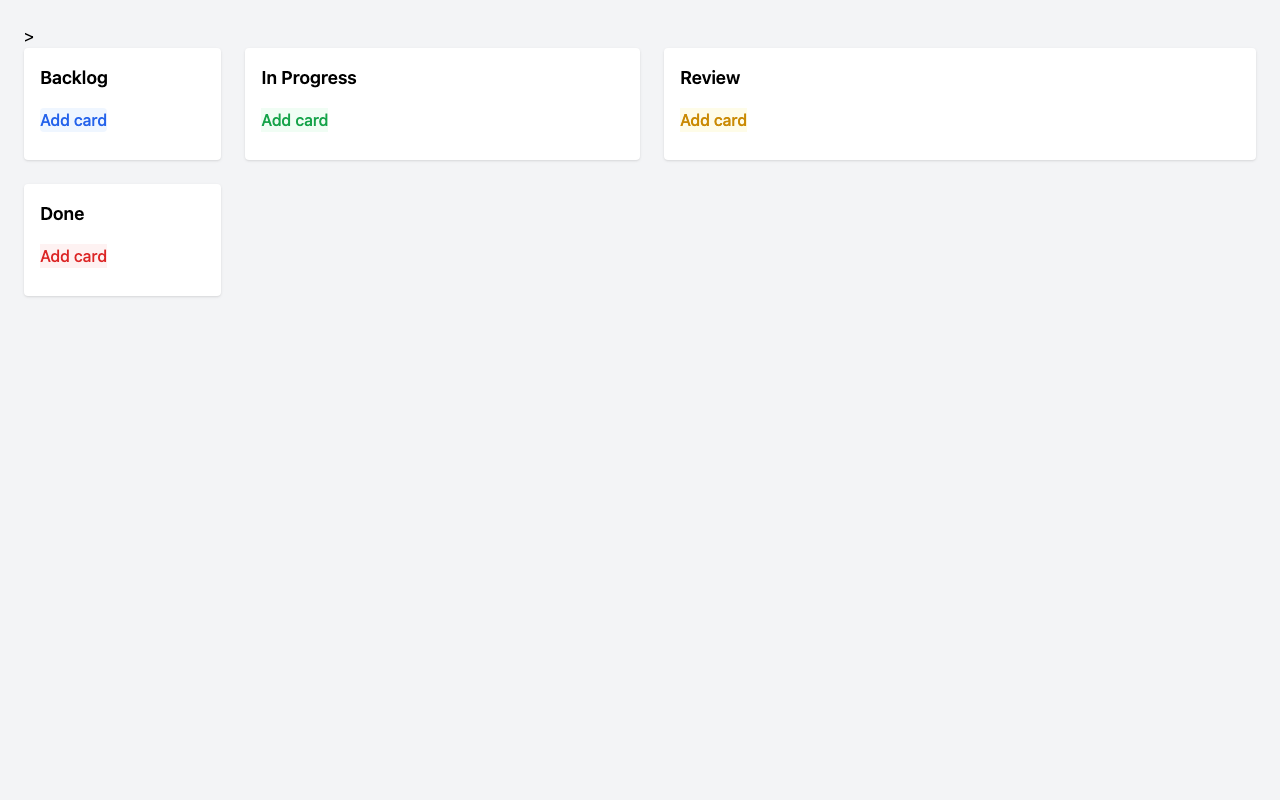The height and width of the screenshot is (800, 1280).
Task: Click the Review column title
Action: pyautogui.click(x=710, y=77)
